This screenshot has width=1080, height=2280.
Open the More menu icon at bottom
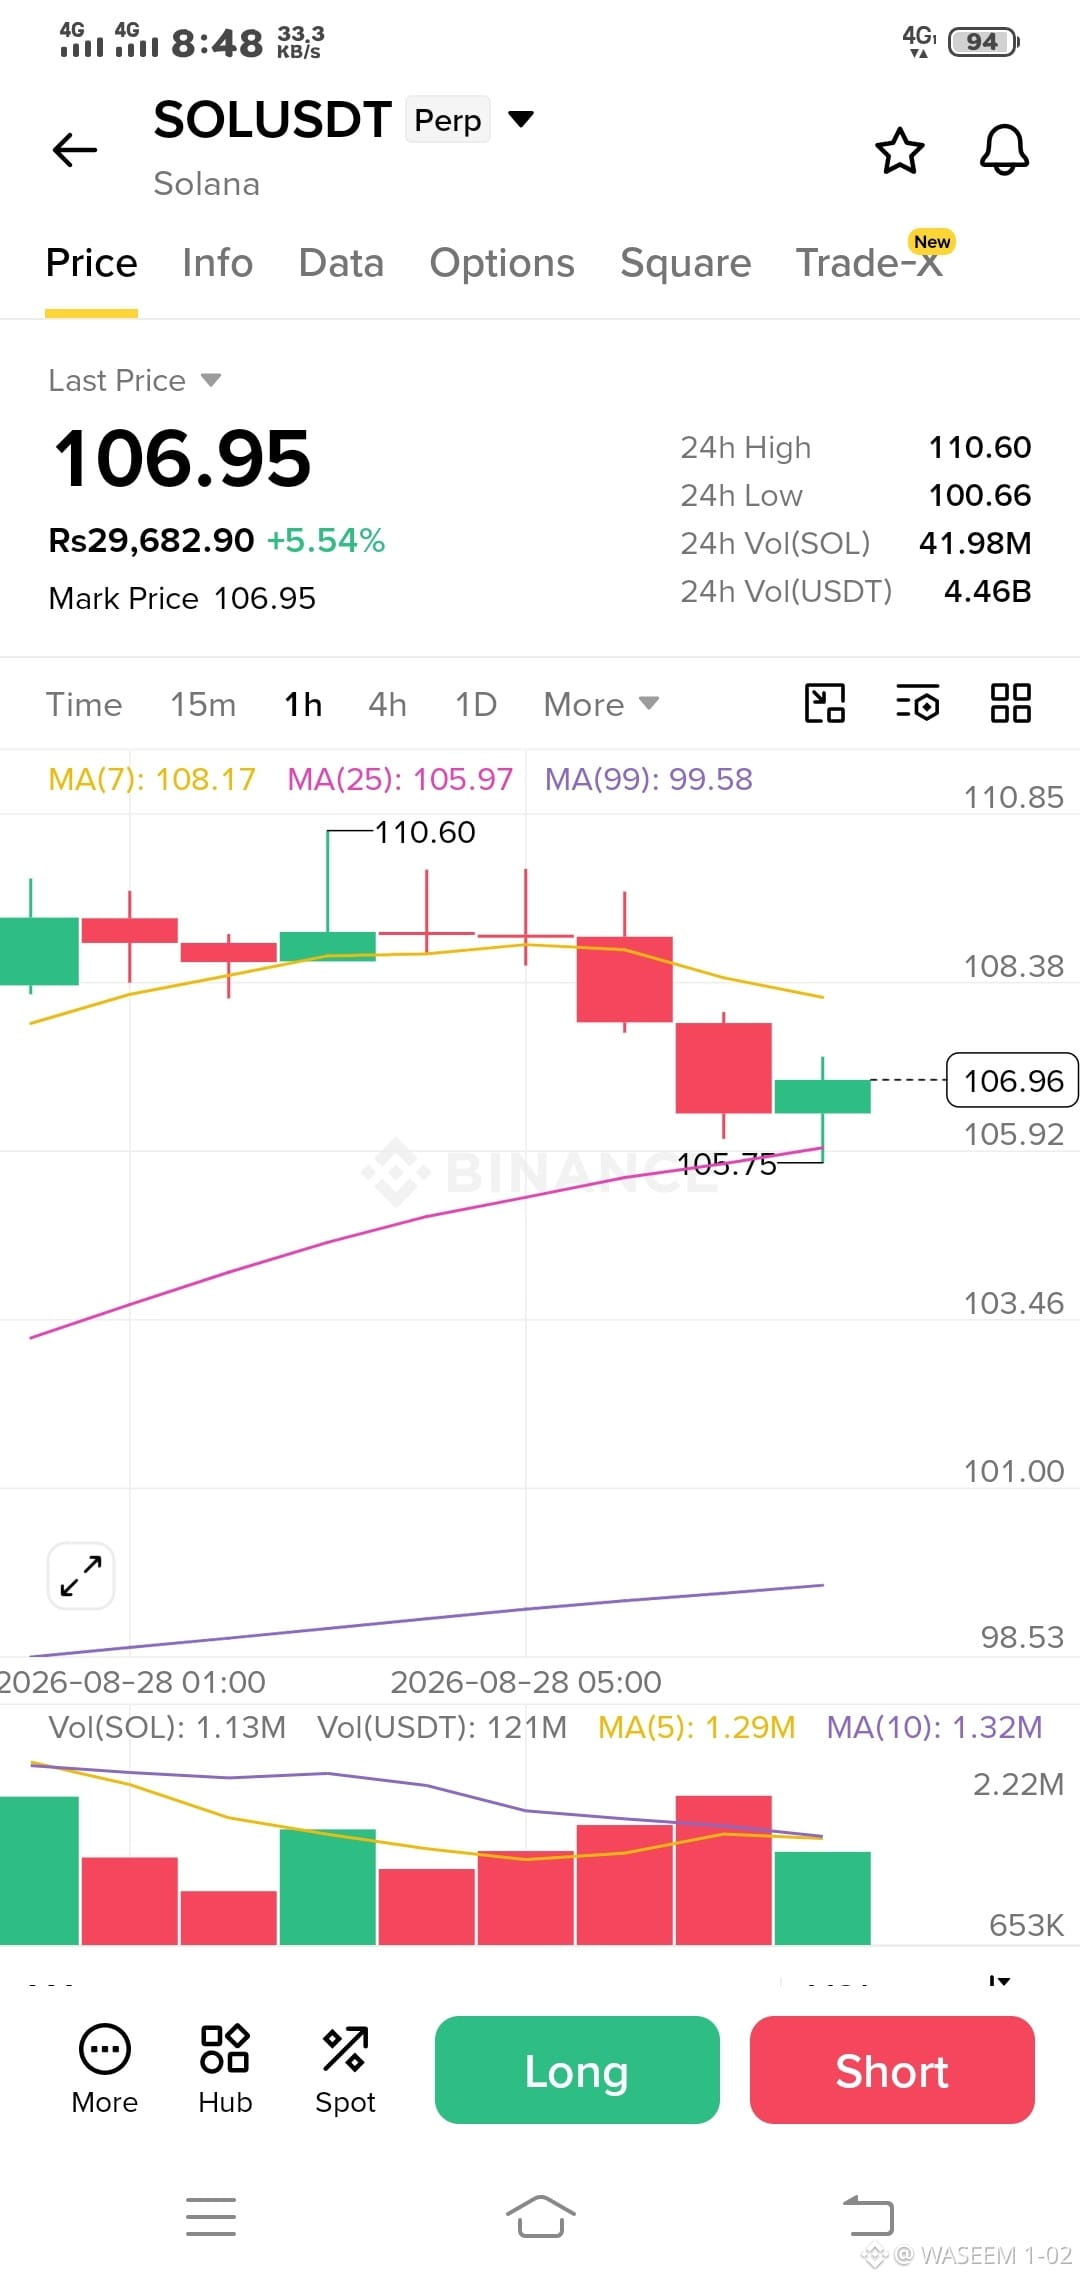pyautogui.click(x=105, y=2069)
